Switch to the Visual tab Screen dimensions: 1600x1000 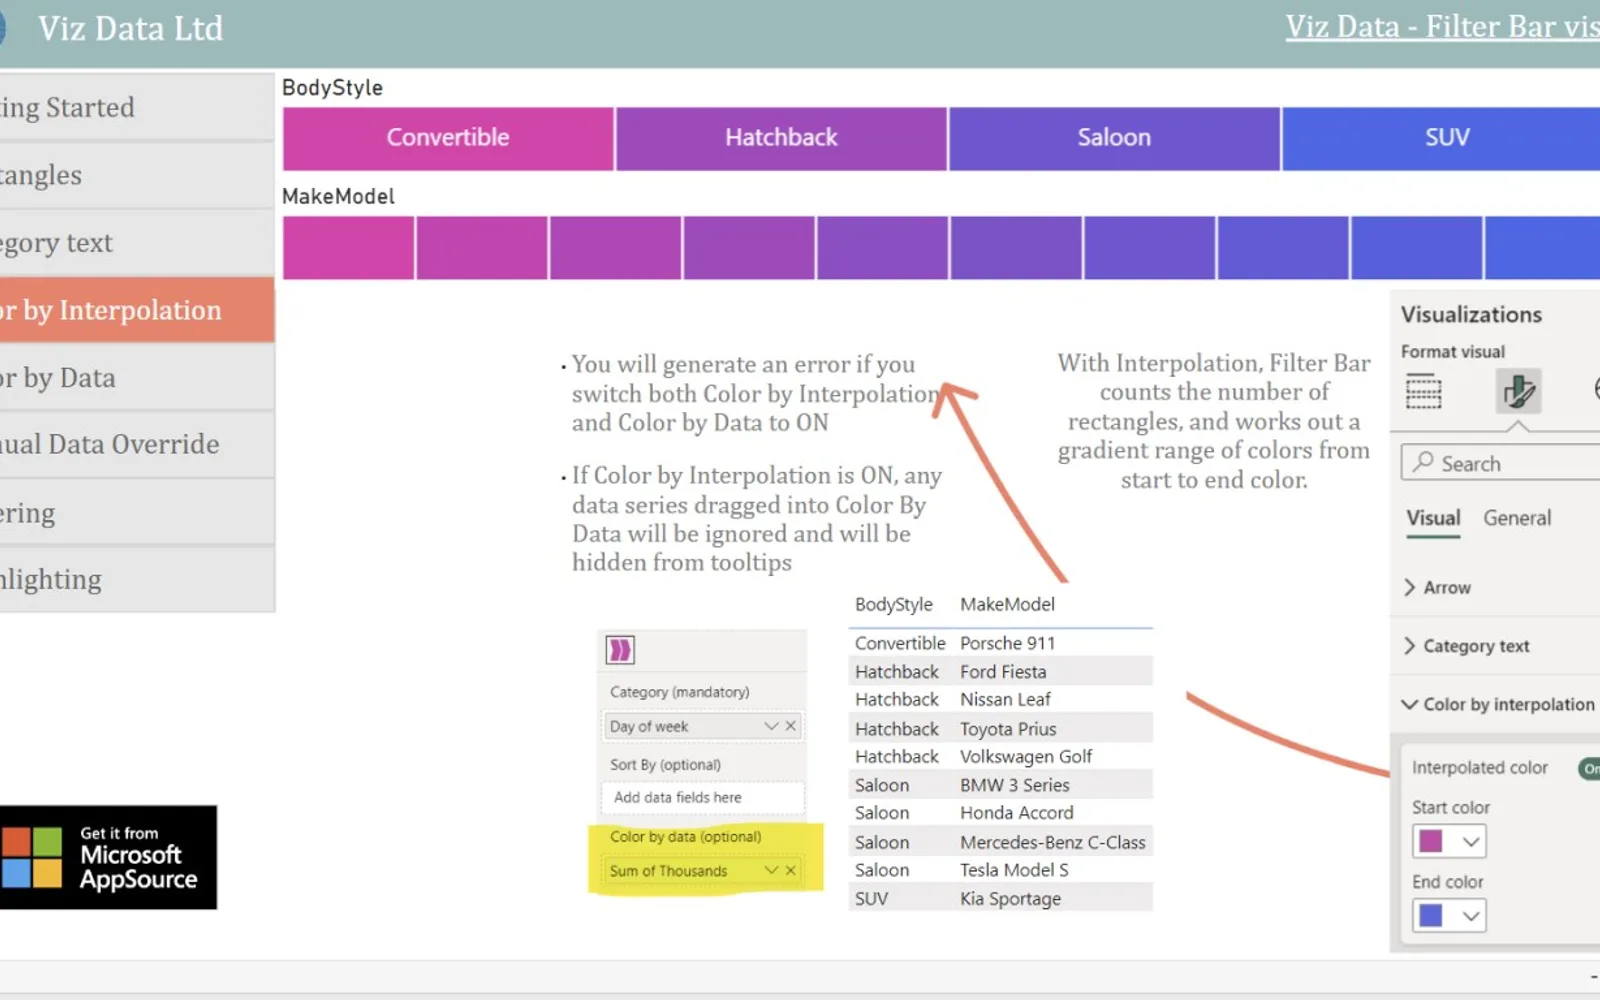point(1433,518)
